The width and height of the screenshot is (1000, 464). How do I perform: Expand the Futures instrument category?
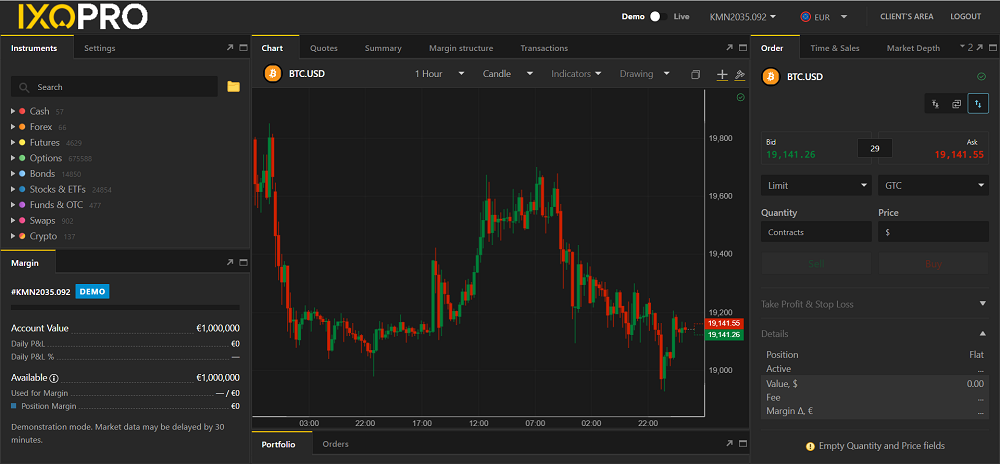(13, 143)
